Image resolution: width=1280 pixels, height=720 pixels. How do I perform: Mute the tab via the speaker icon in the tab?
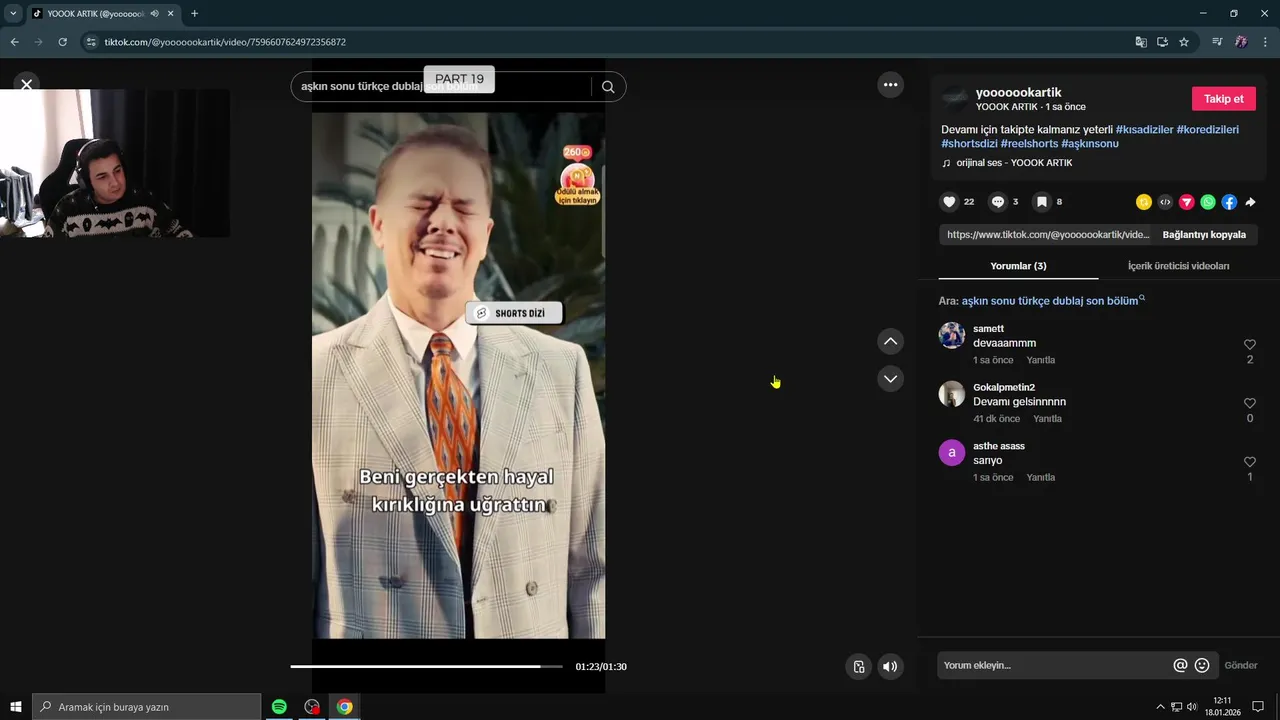155,14
